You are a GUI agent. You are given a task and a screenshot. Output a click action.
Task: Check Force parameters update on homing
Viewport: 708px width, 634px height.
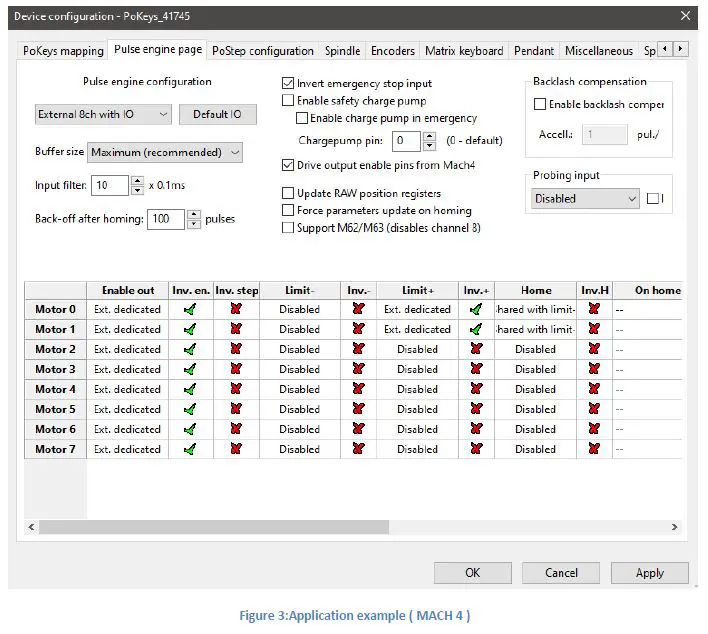click(288, 210)
